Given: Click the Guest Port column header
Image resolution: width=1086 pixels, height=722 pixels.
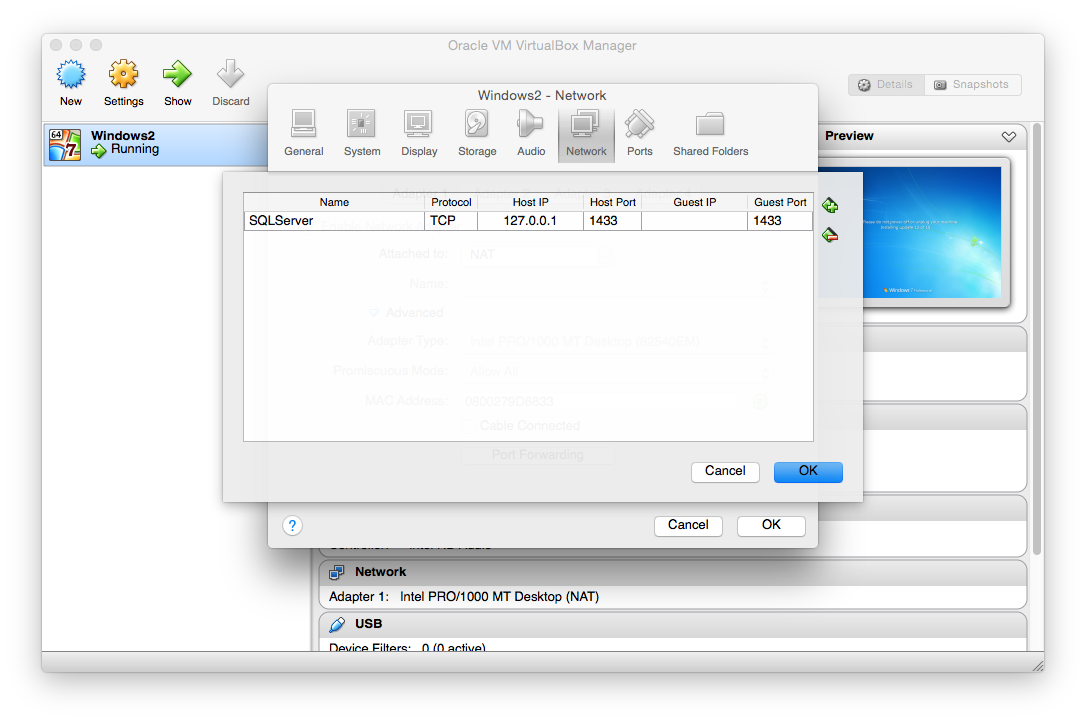Looking at the screenshot, I should 780,202.
